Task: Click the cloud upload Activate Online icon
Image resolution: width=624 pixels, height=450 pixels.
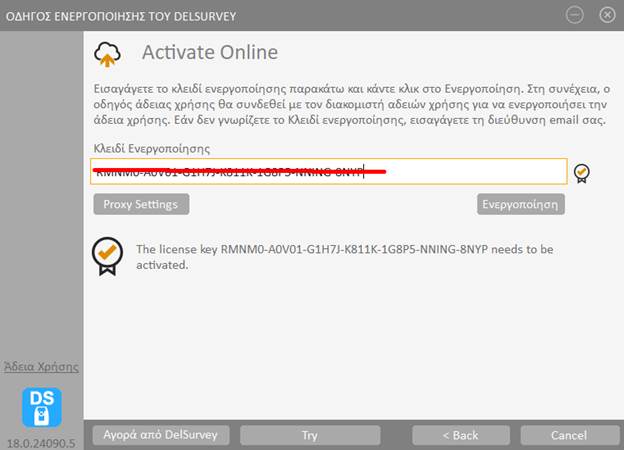Action: point(108,54)
